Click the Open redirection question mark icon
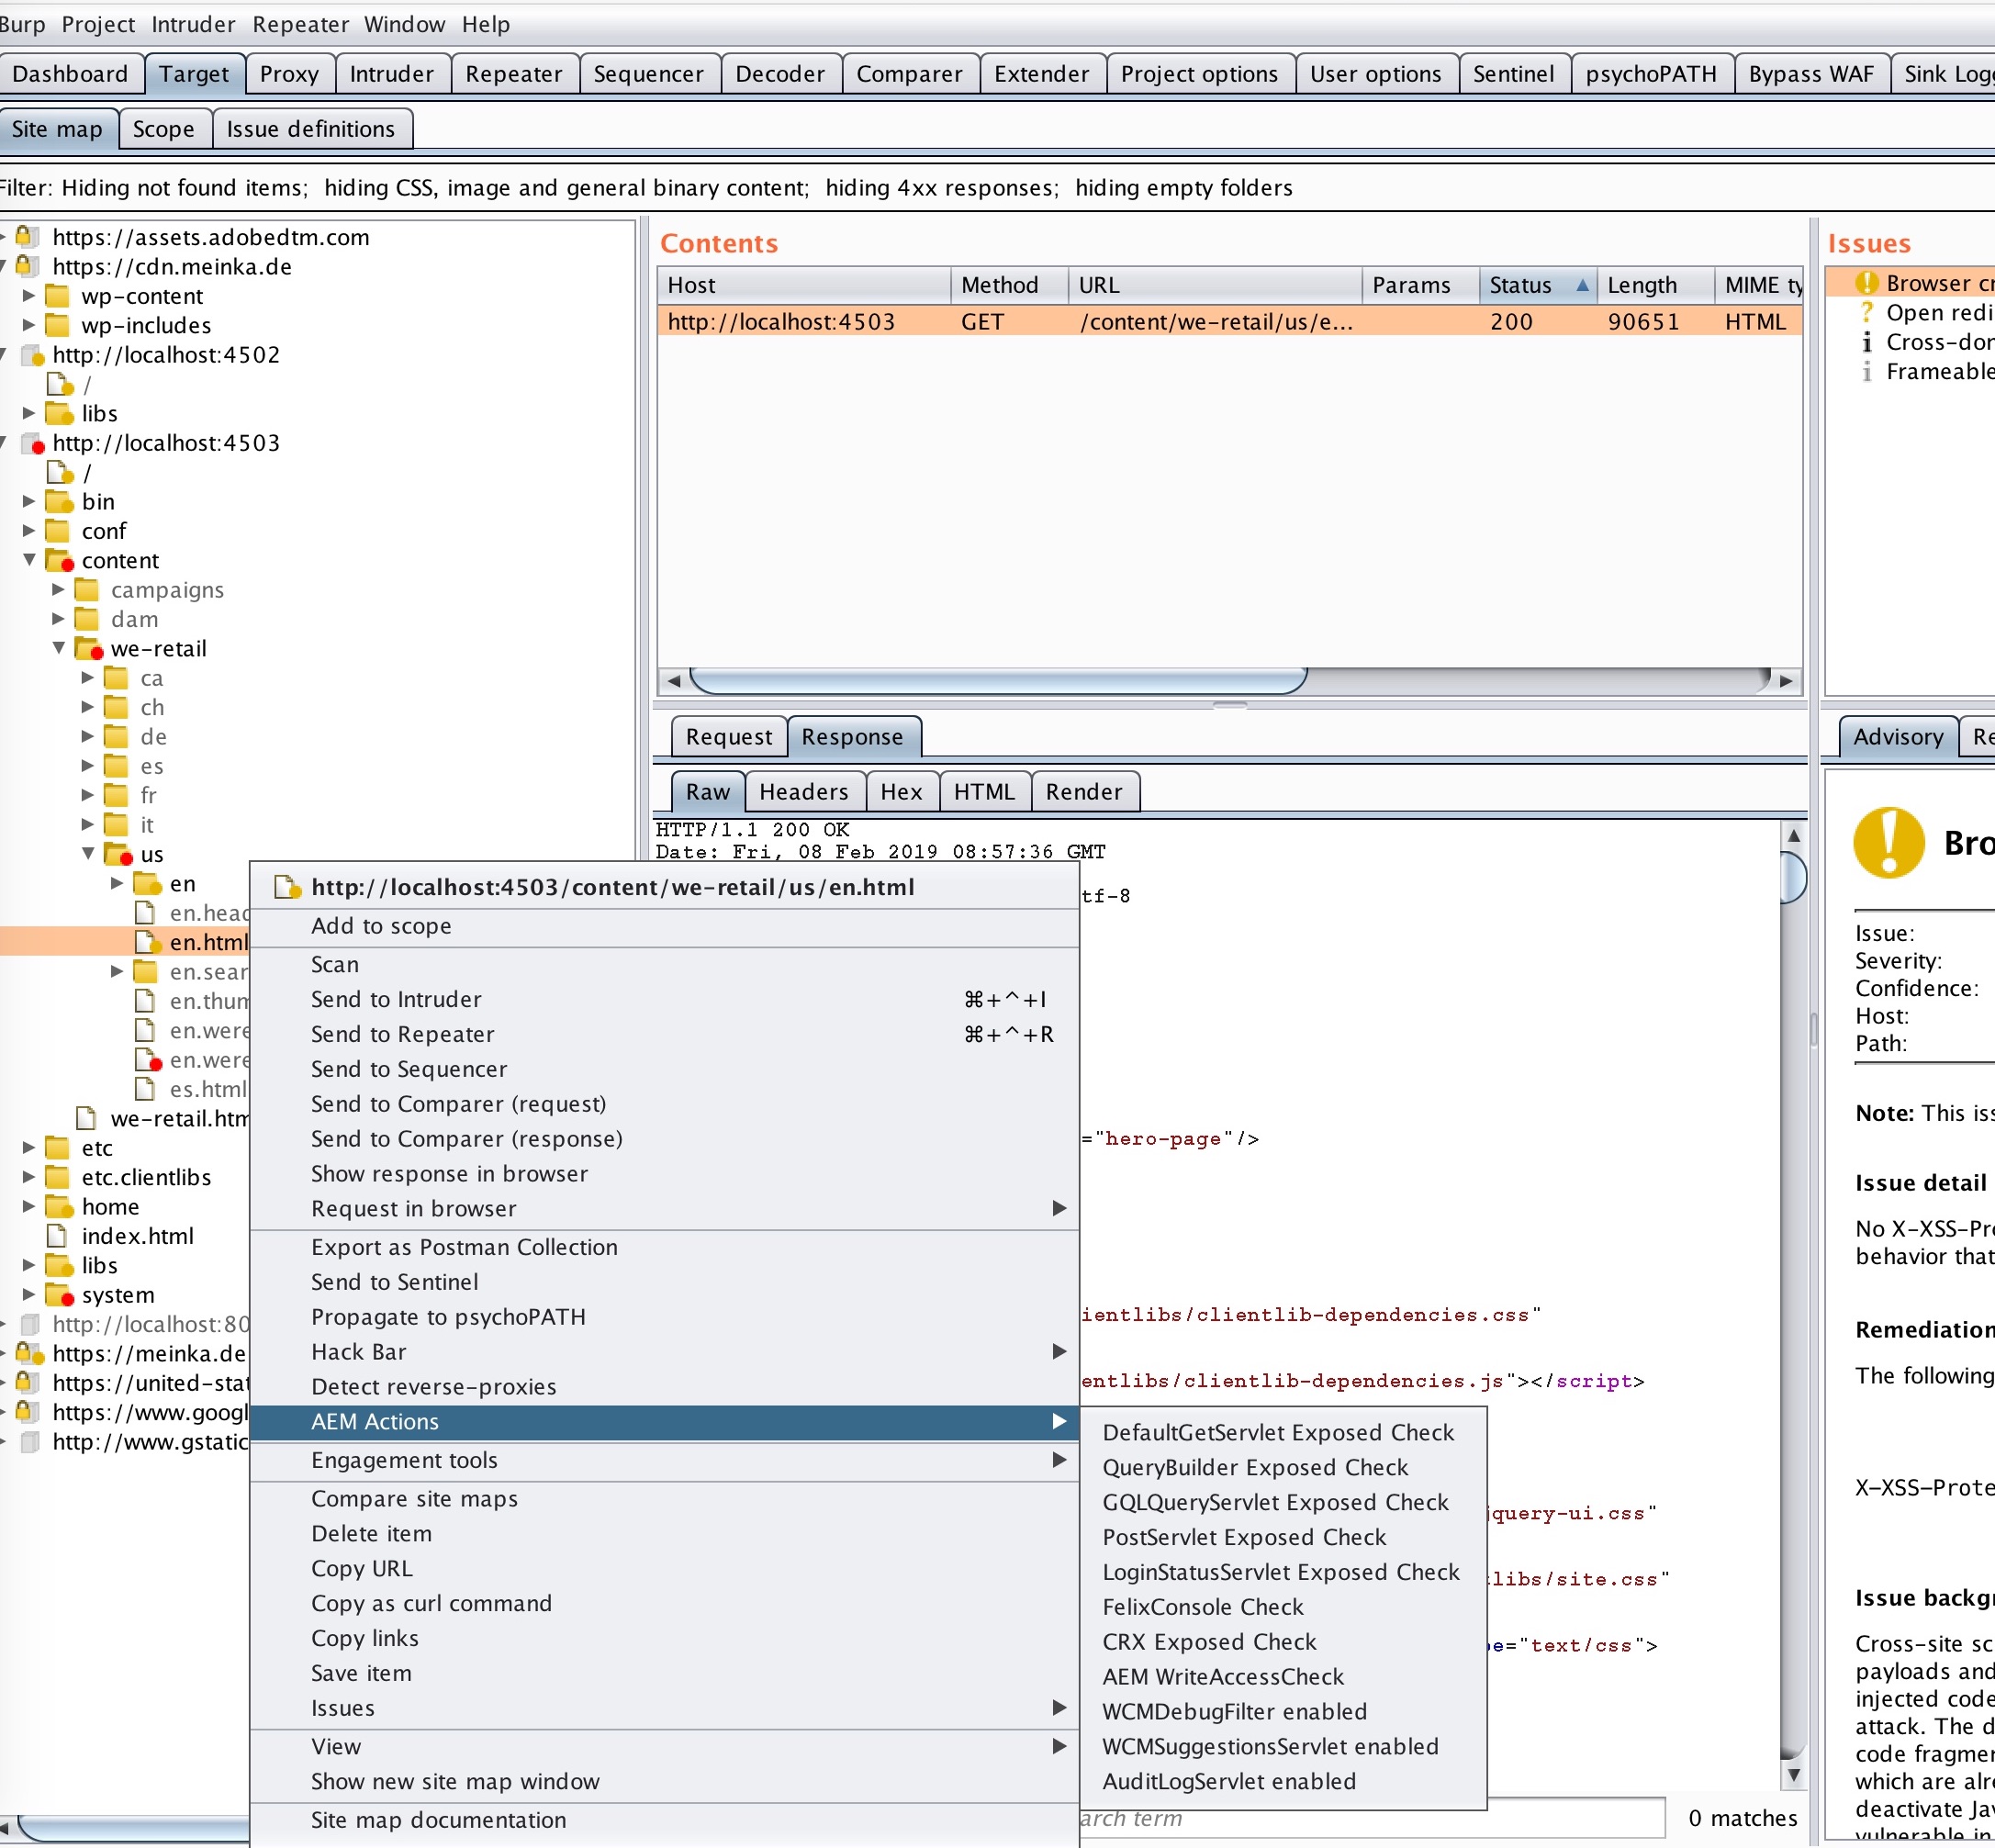The height and width of the screenshot is (1848, 1995). click(1866, 313)
